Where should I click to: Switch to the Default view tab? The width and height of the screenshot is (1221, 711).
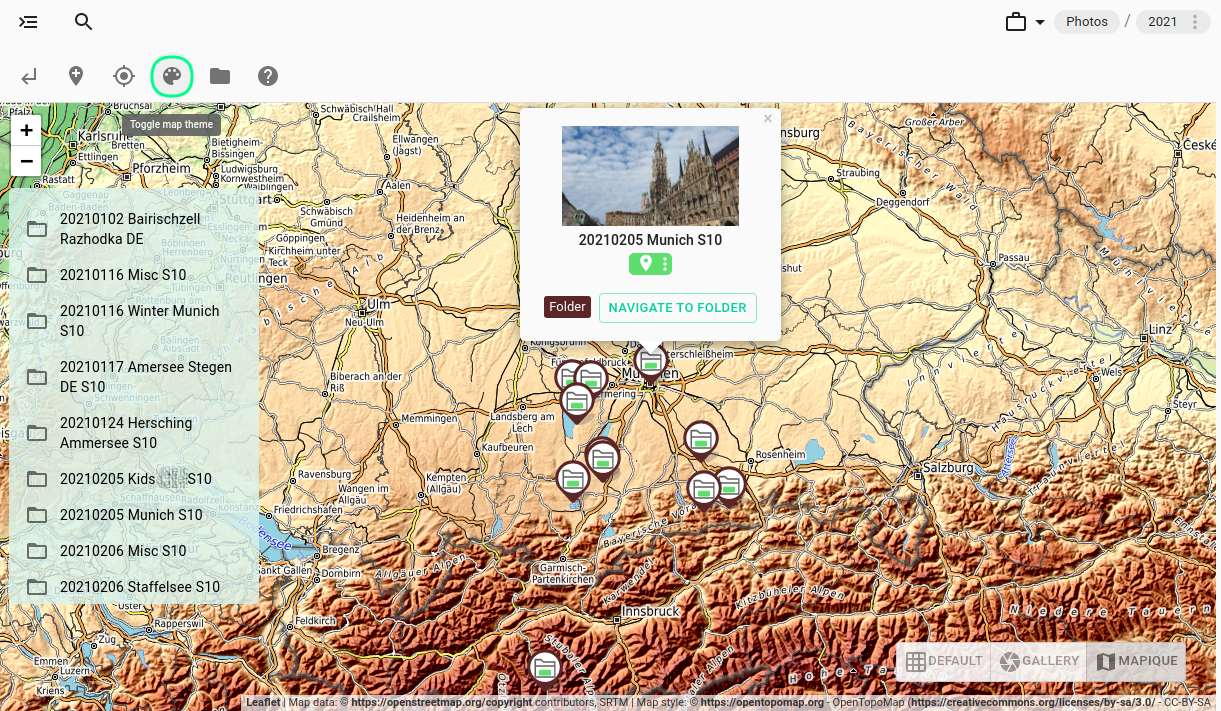(944, 661)
